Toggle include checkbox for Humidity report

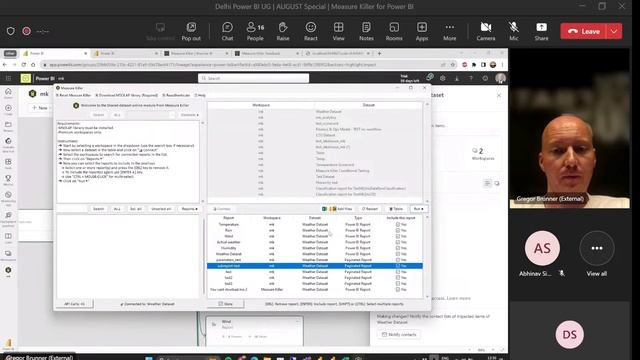click(398, 248)
